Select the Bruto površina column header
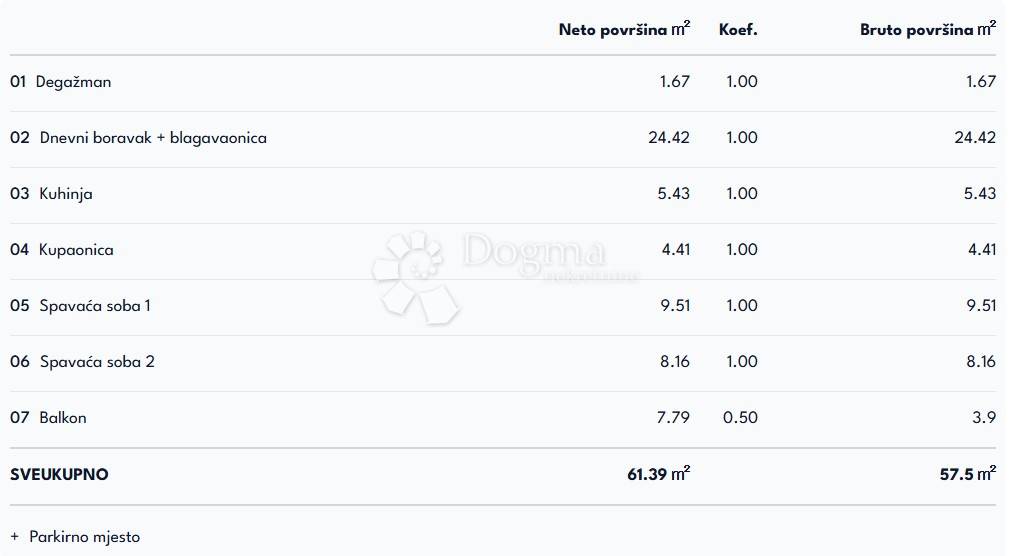1013x556 pixels. (x=927, y=29)
